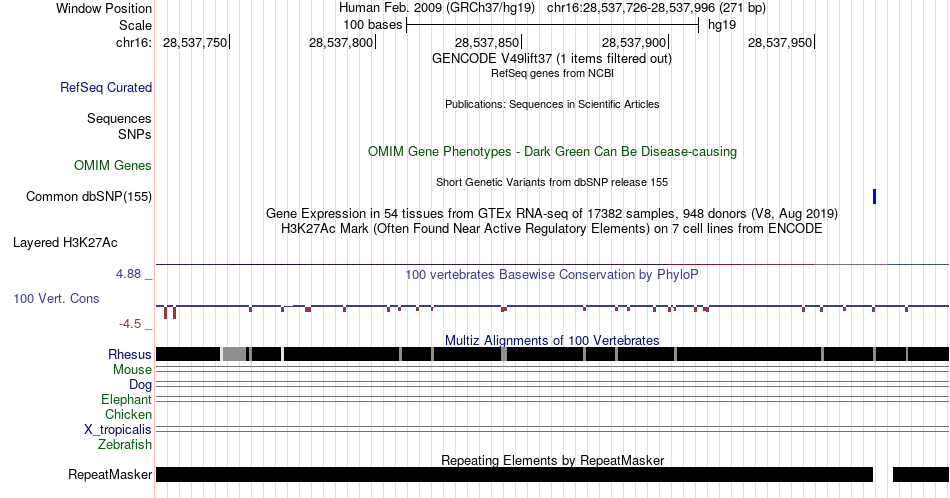Click the 100 bases scale bar
The image size is (950, 498).
pos(553,25)
